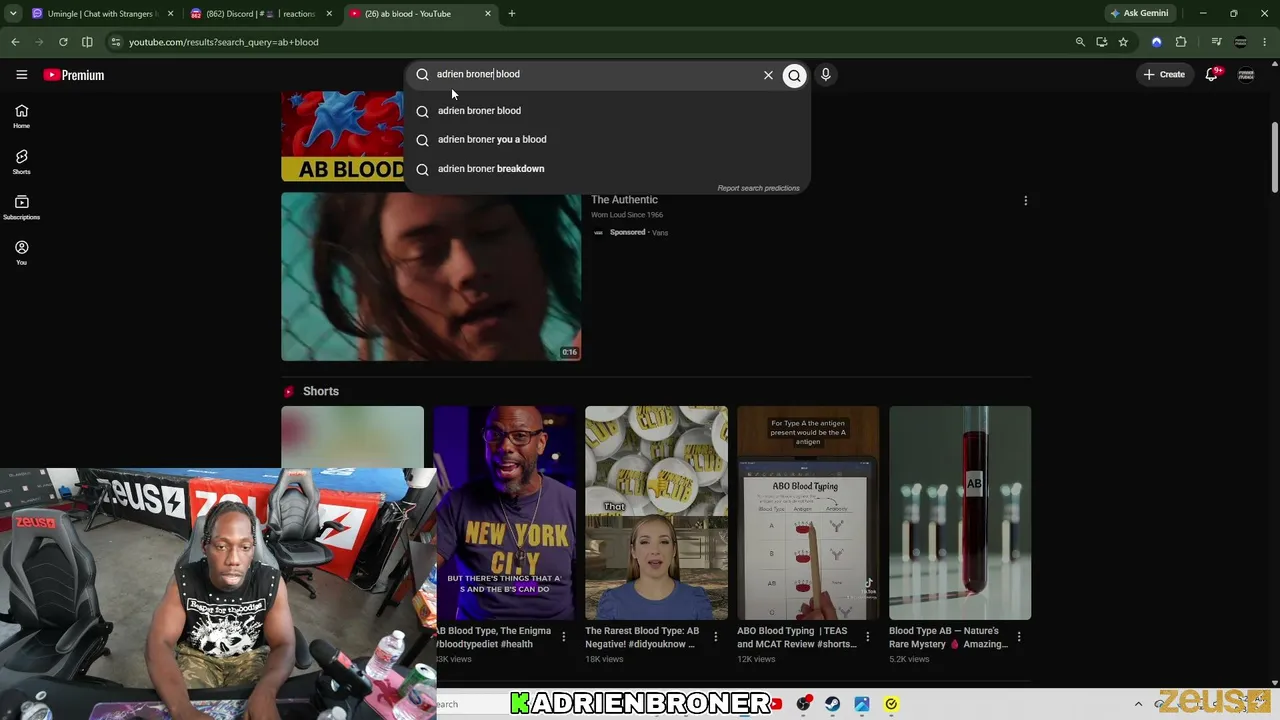Open the media control playlist icon
This screenshot has width=1280, height=720.
[x=1216, y=42]
